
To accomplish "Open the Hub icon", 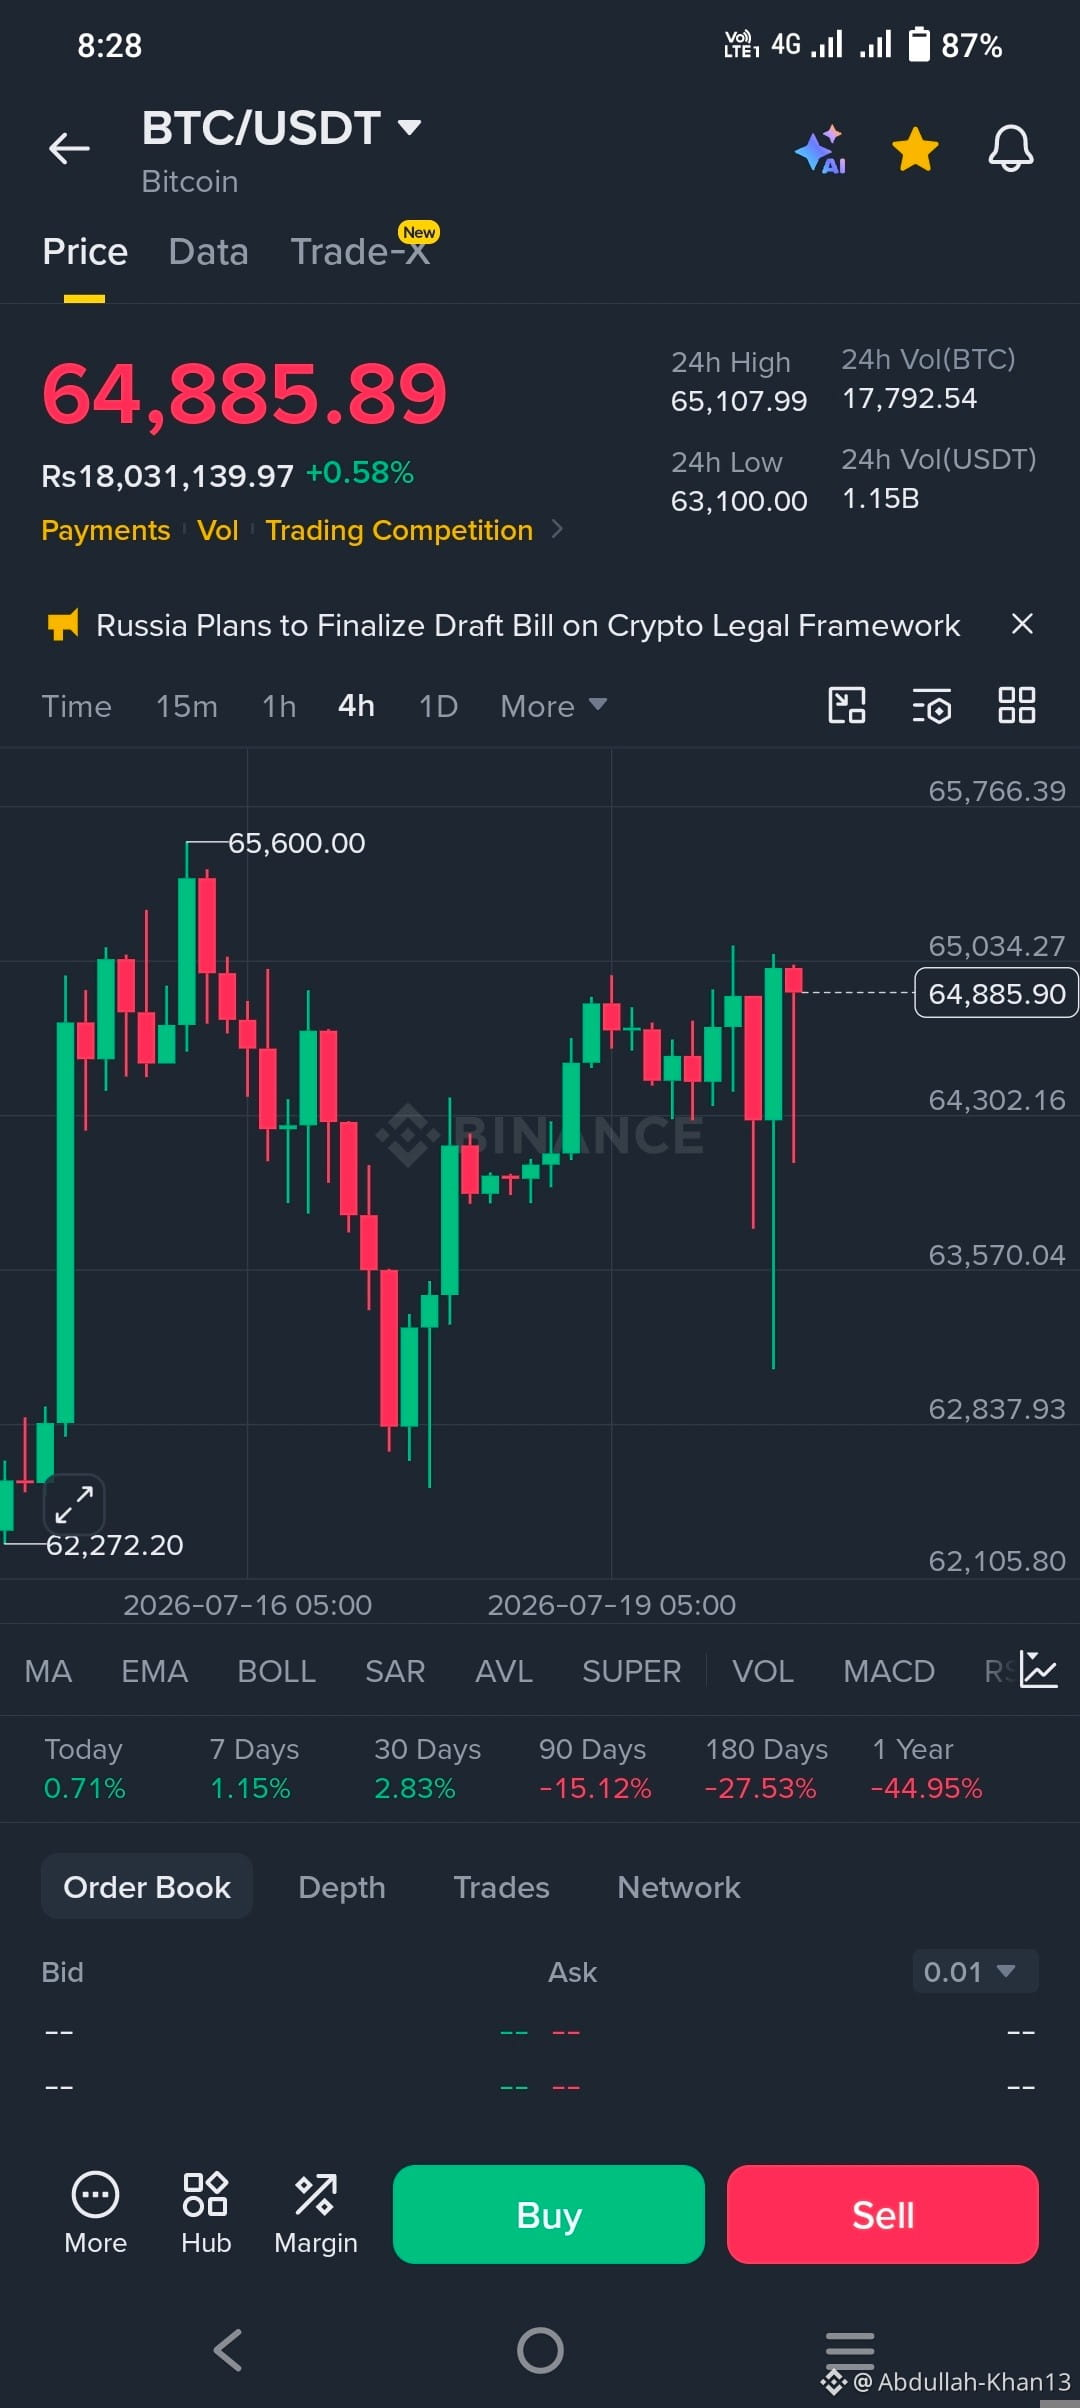I will tap(206, 2213).
